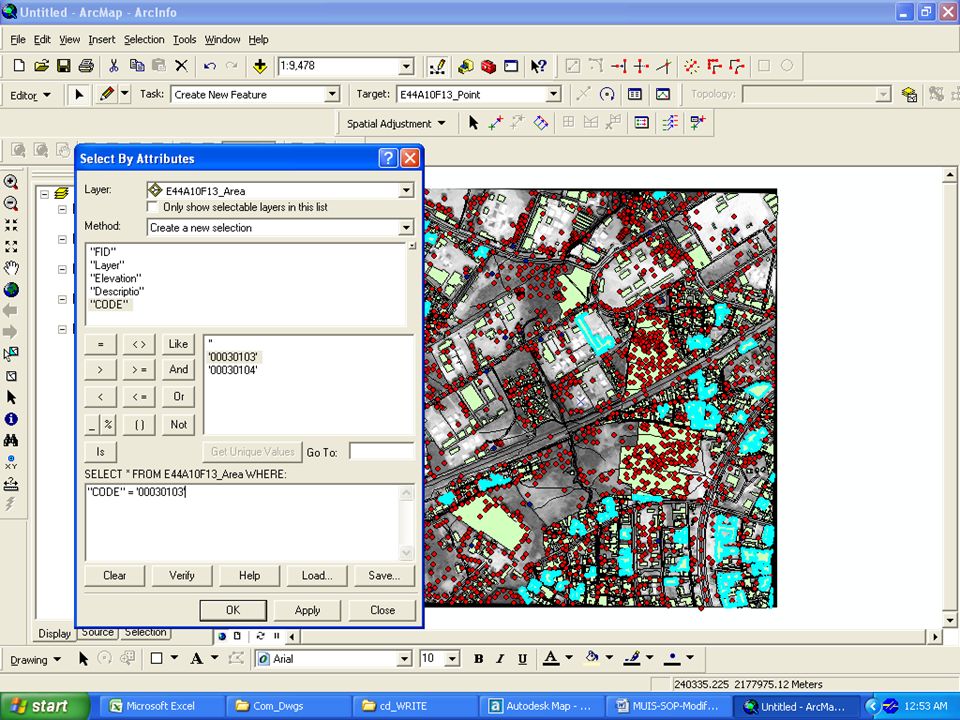Open the Insert menu
960x720 pixels.
pyautogui.click(x=102, y=39)
